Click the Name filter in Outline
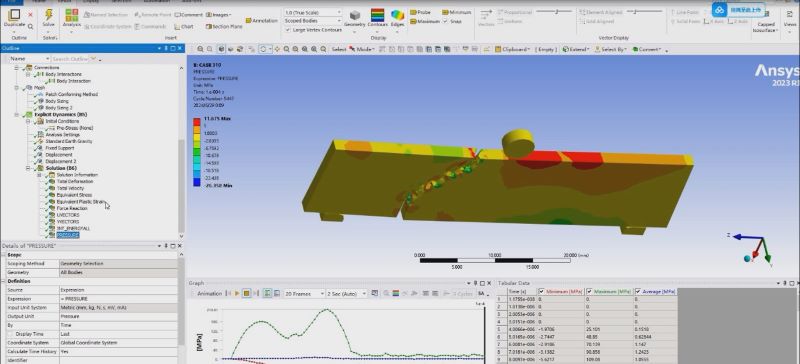Viewport: 800px width, 364px height. [x=29, y=59]
